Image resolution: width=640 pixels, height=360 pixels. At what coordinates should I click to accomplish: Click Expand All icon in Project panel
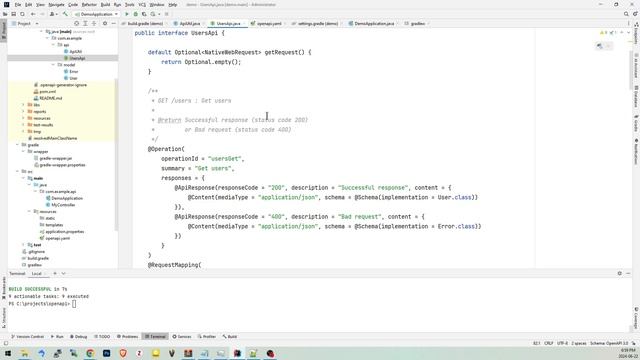coord(85,24)
